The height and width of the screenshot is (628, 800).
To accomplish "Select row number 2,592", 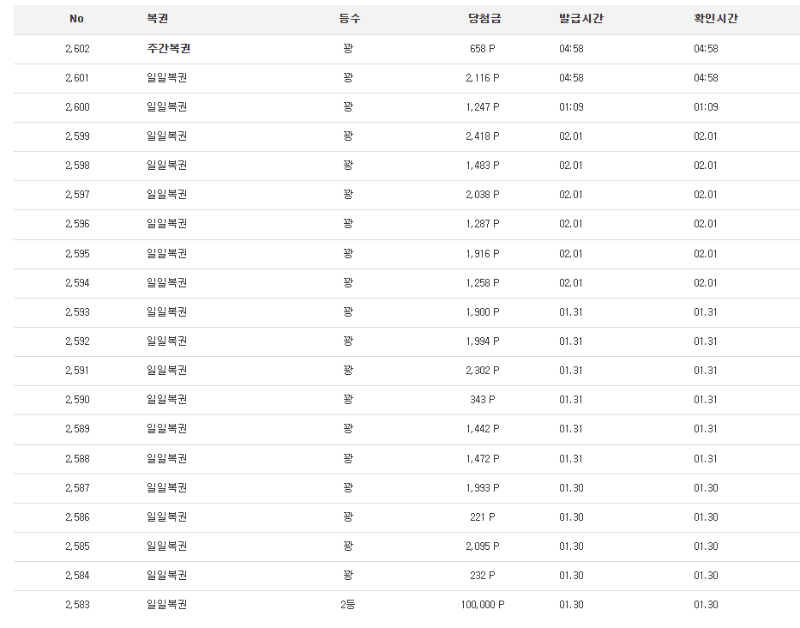I will [77, 341].
